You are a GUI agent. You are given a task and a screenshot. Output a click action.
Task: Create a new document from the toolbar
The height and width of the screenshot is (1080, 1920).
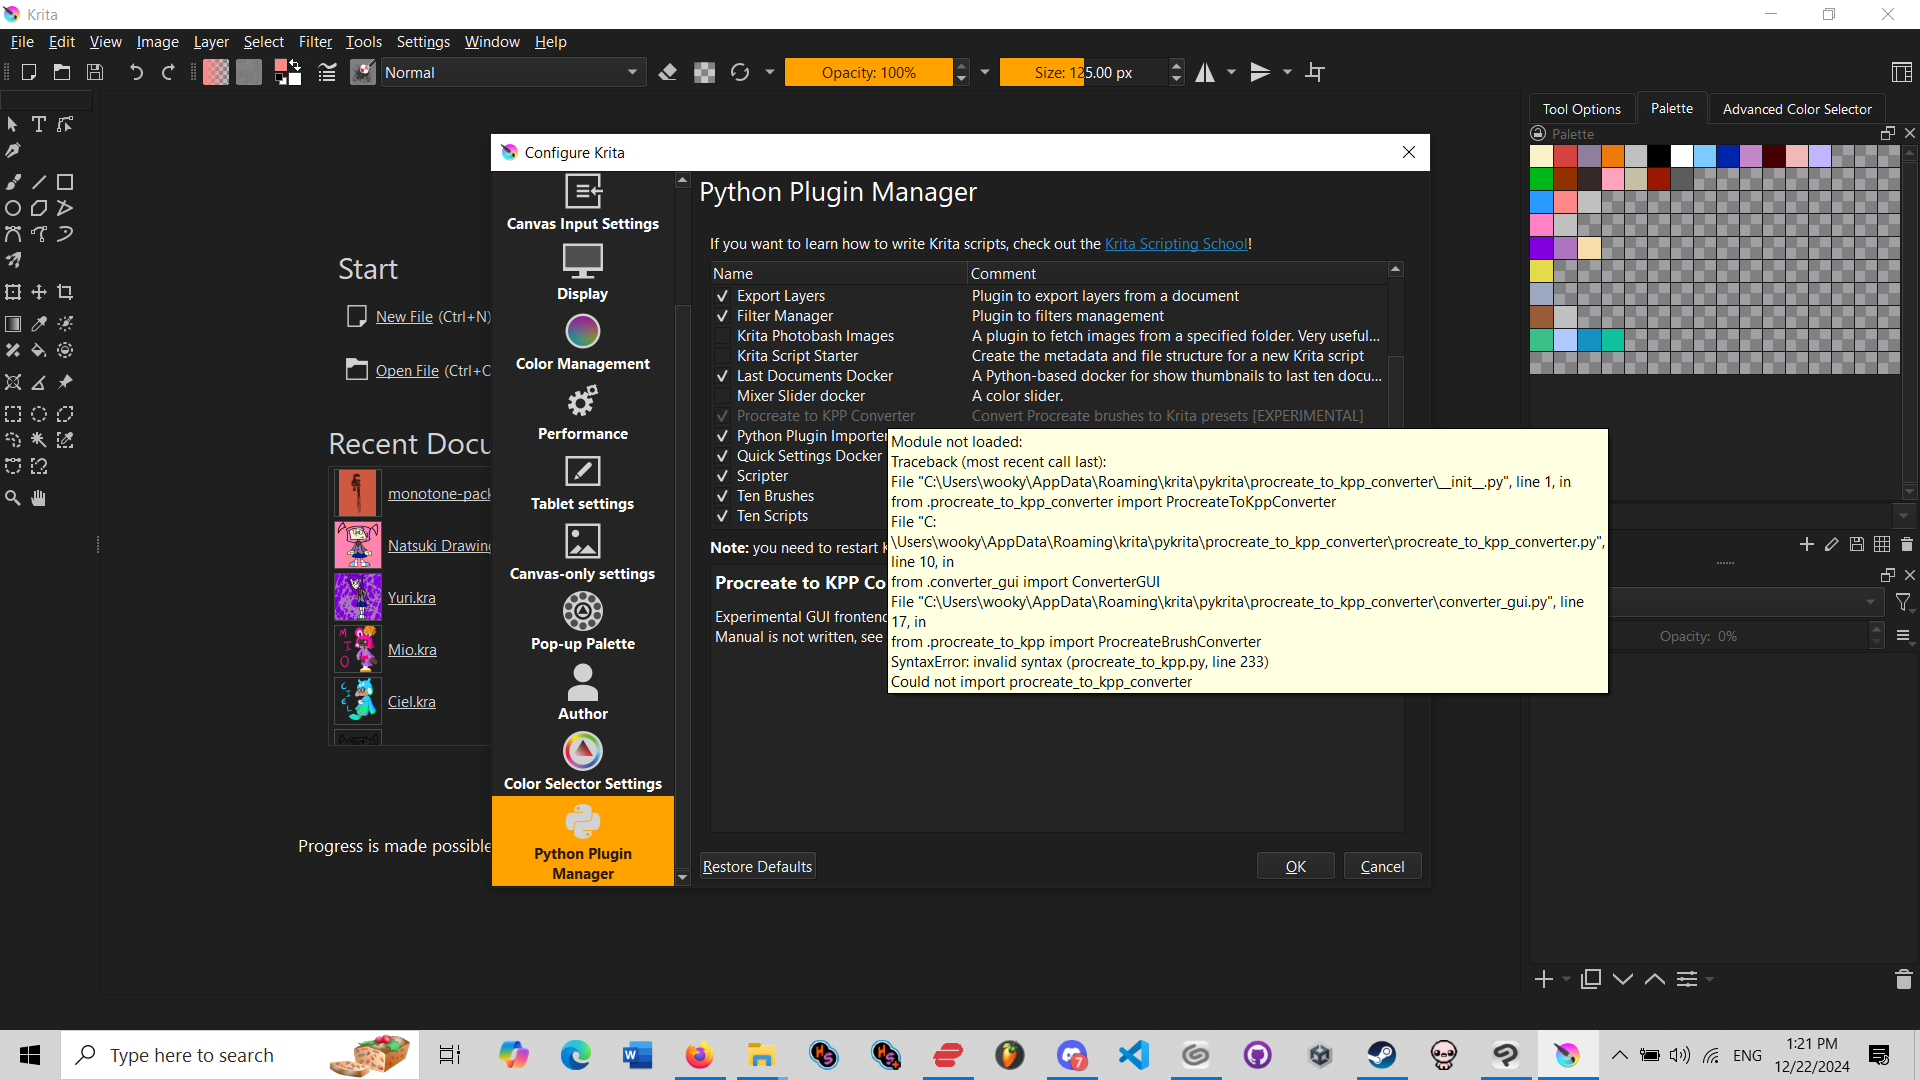pos(29,72)
